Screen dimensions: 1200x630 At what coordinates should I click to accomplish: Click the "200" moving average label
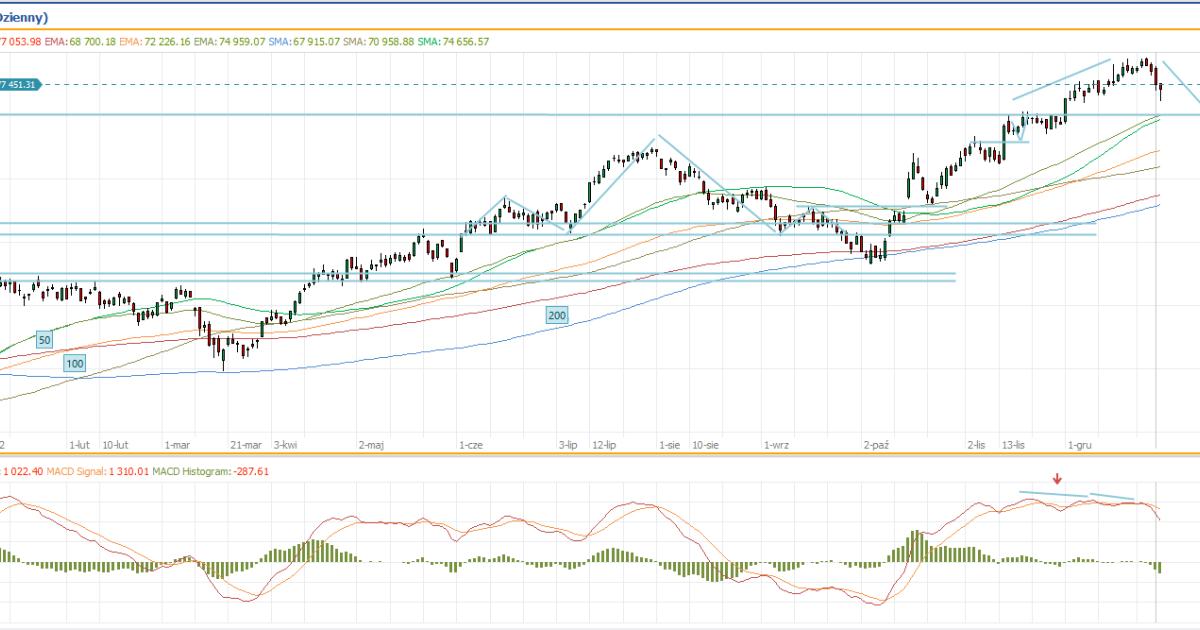[x=557, y=315]
